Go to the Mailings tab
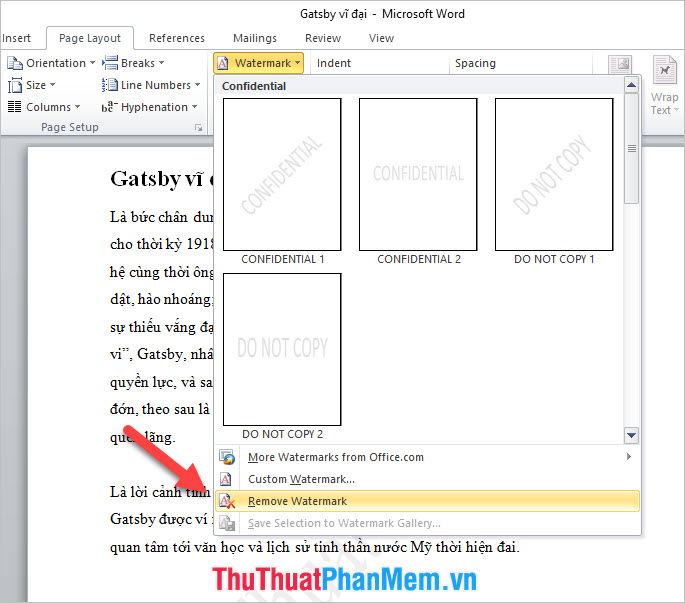This screenshot has height=603, width=685. [255, 38]
